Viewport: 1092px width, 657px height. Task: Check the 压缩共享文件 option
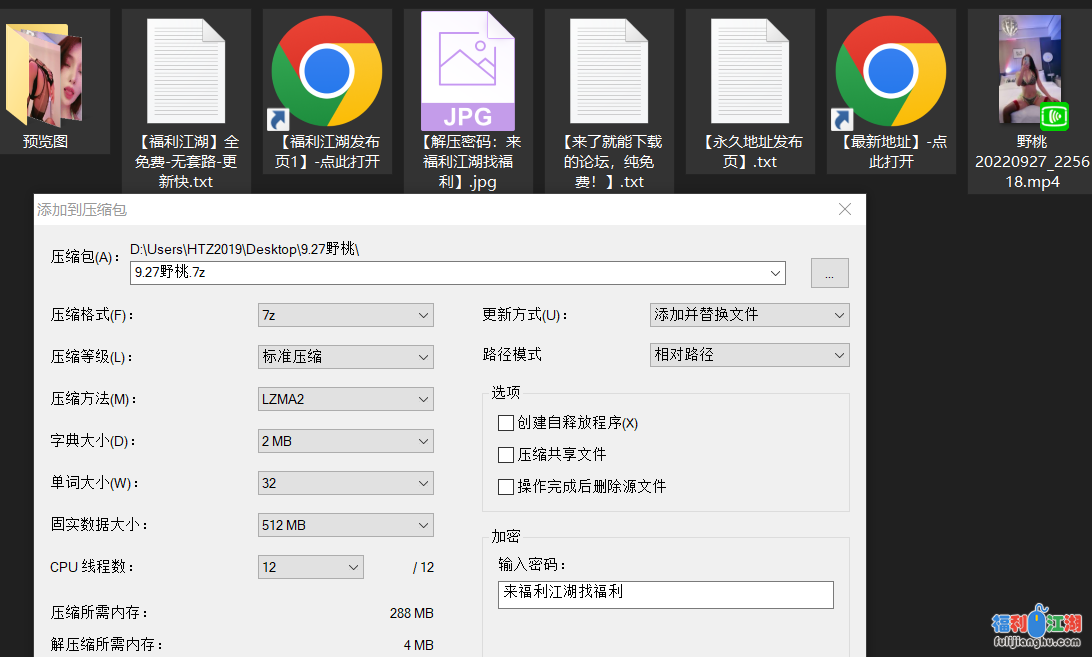[506, 454]
